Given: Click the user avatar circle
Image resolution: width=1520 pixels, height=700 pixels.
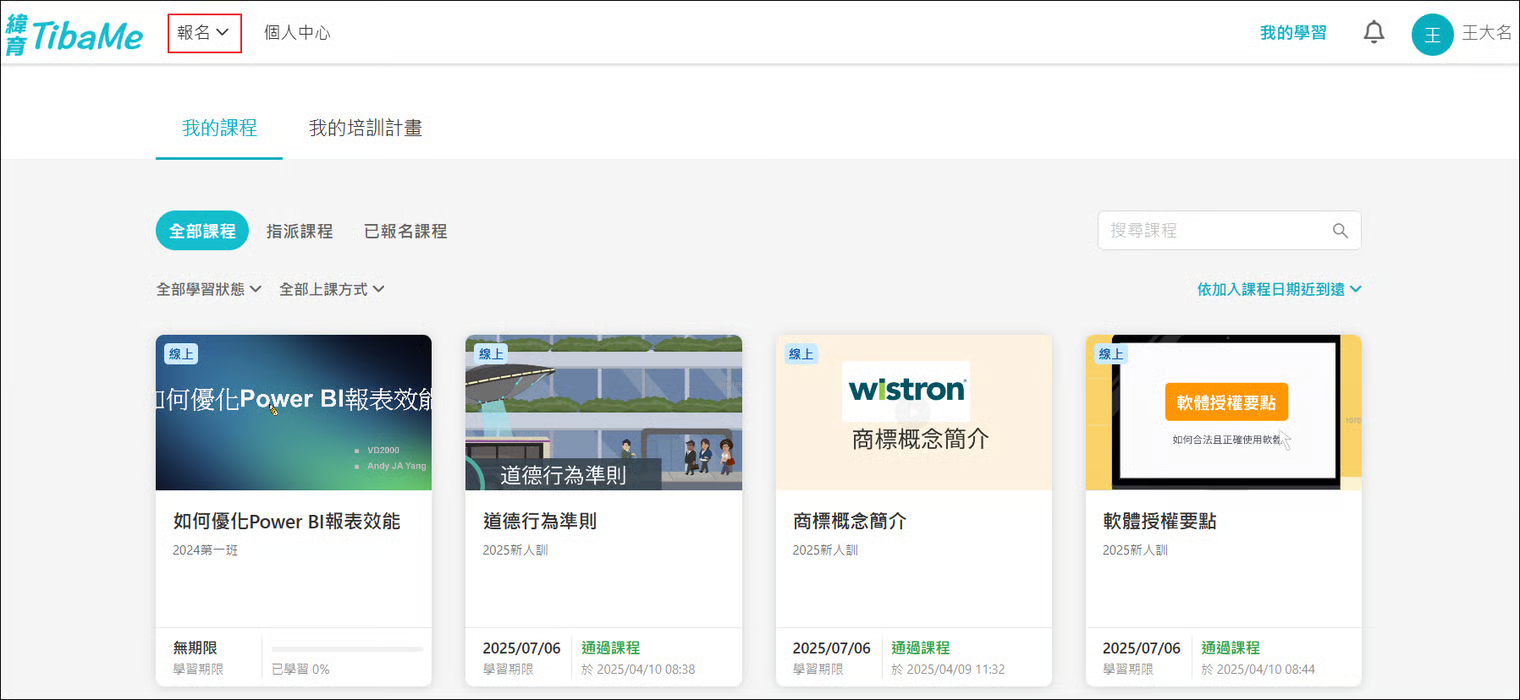Looking at the screenshot, I should pos(1432,34).
